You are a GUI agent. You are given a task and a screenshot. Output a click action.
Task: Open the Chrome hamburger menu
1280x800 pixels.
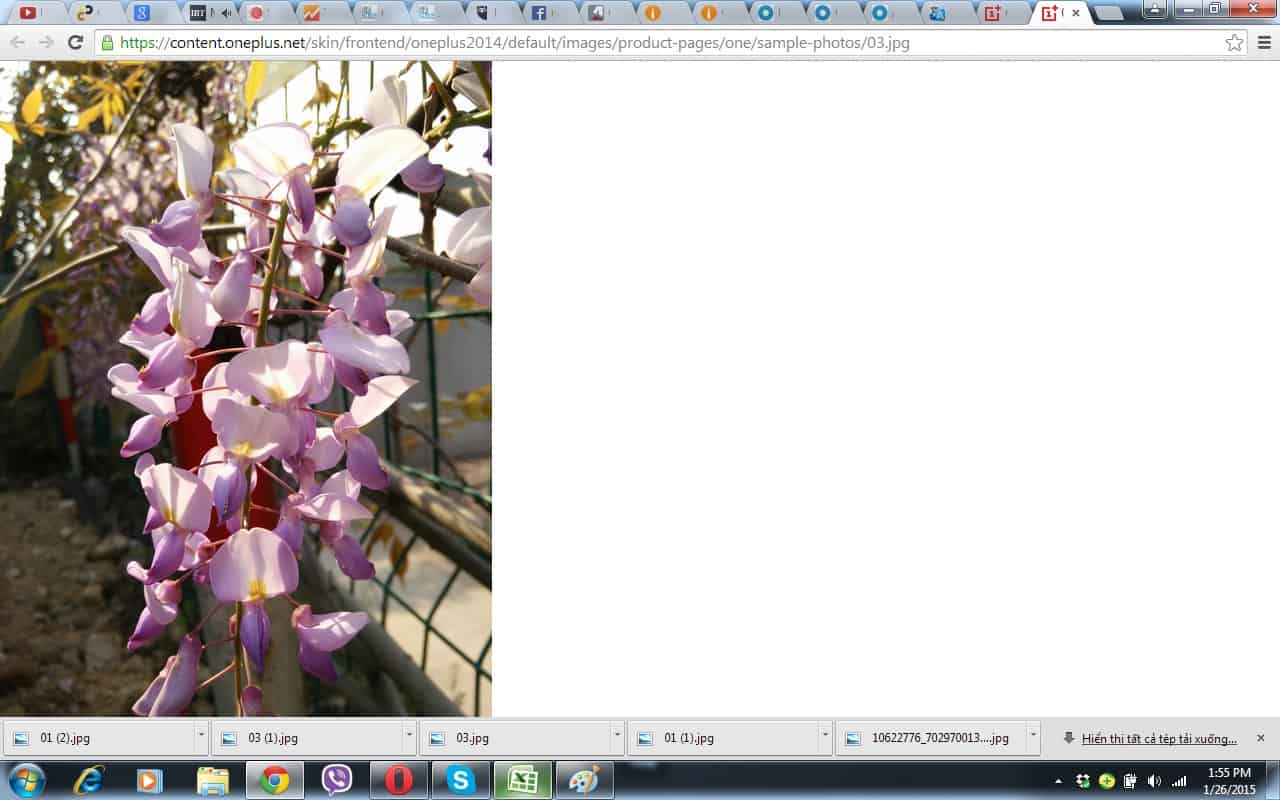pos(1264,43)
